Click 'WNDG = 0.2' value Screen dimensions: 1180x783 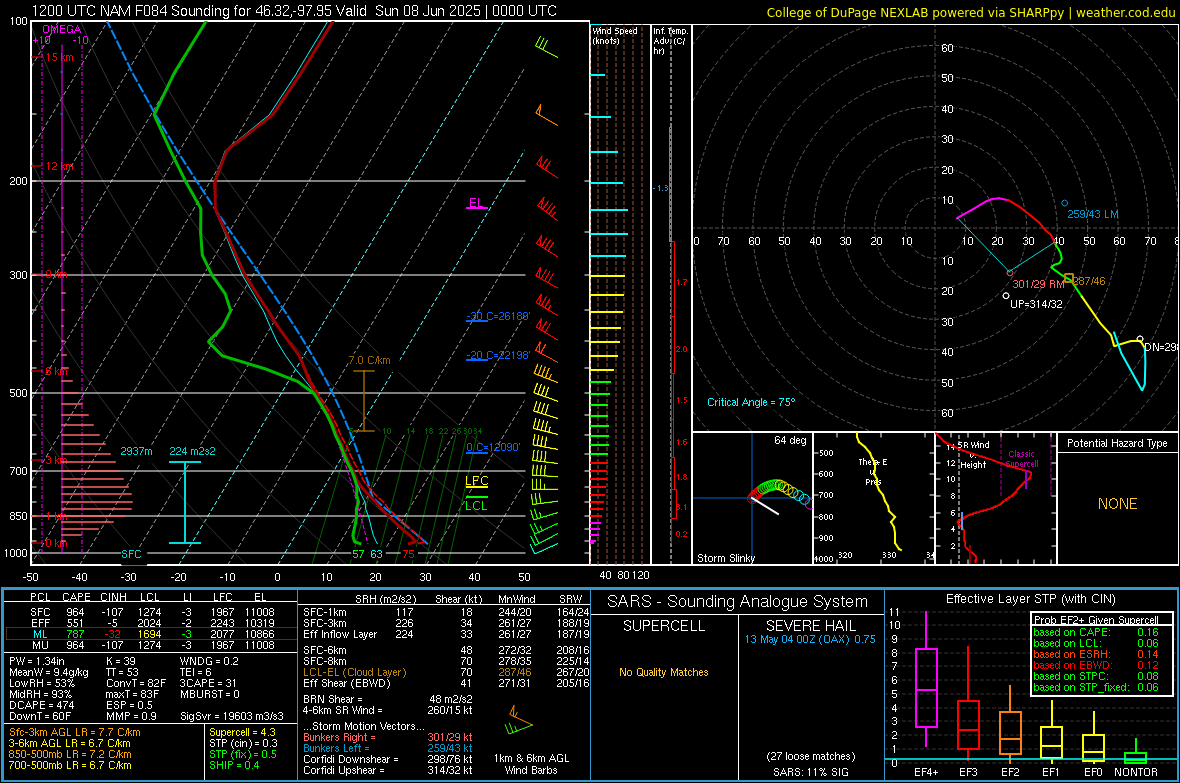[209, 661]
